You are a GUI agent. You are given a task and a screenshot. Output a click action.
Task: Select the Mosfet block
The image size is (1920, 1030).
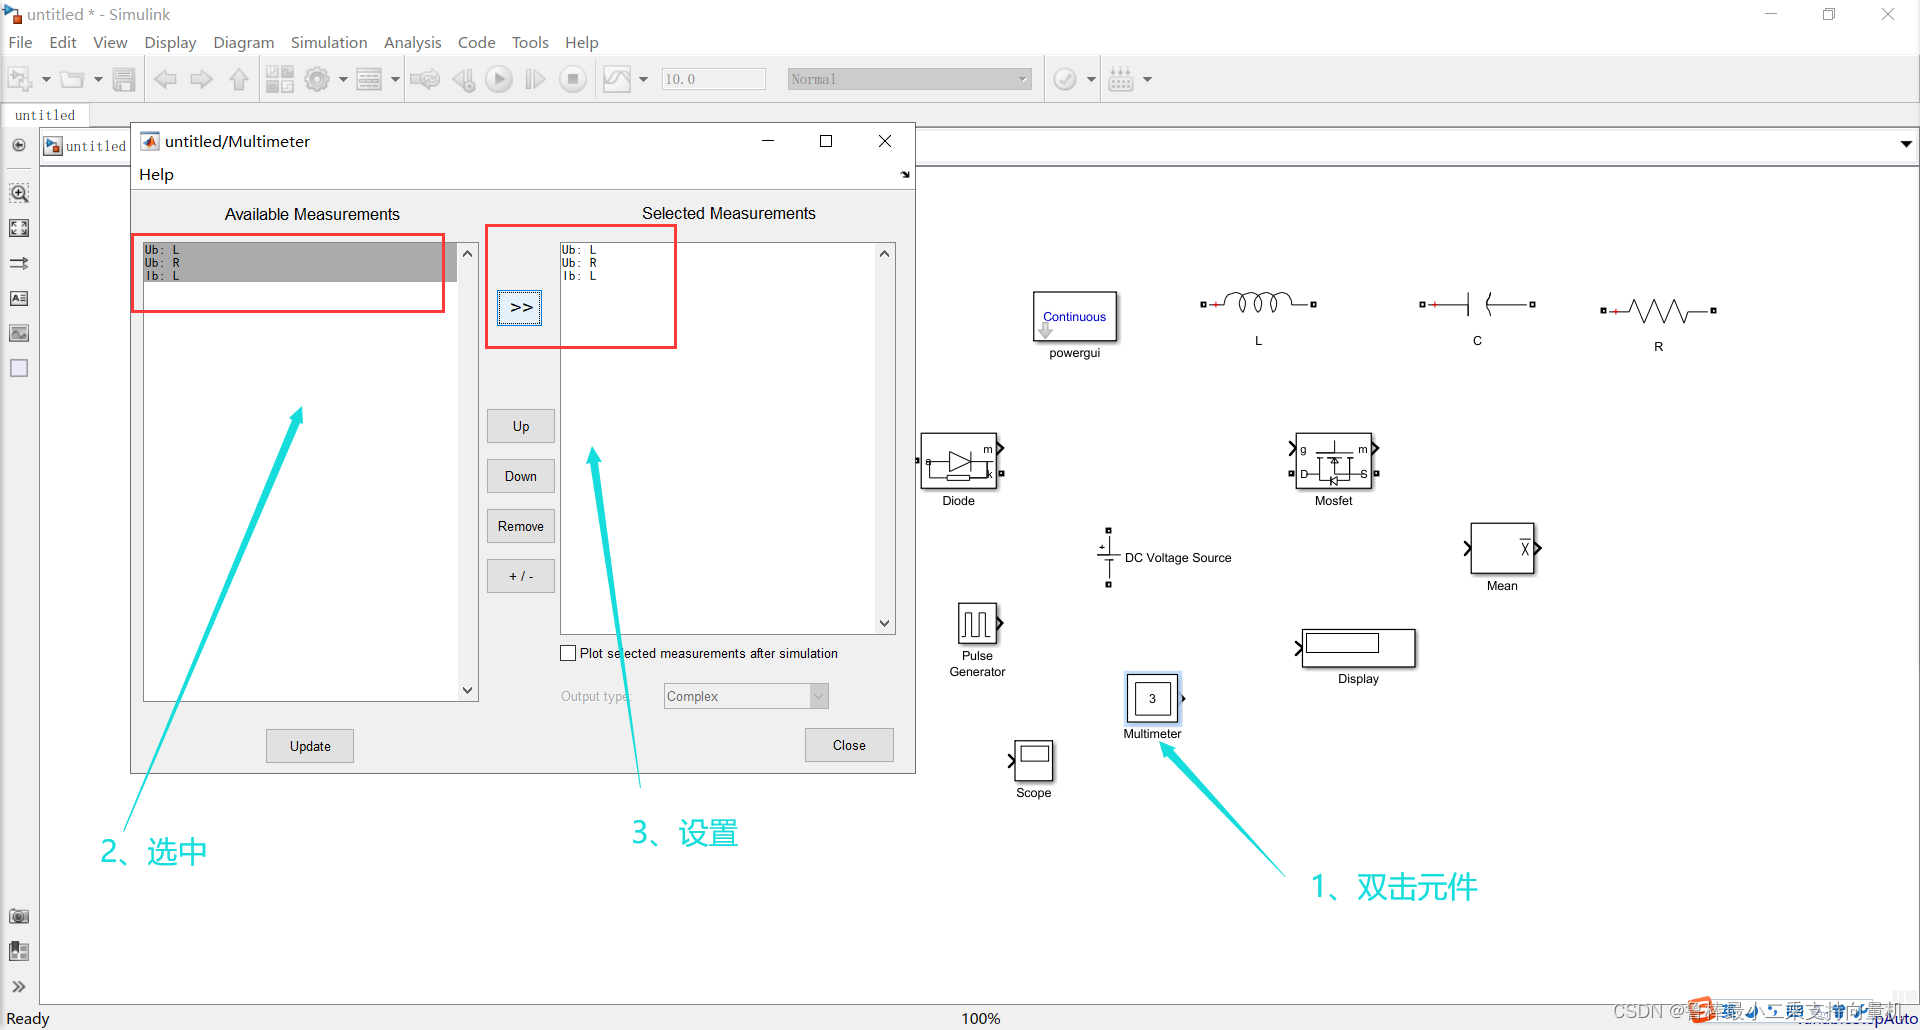[x=1334, y=461]
